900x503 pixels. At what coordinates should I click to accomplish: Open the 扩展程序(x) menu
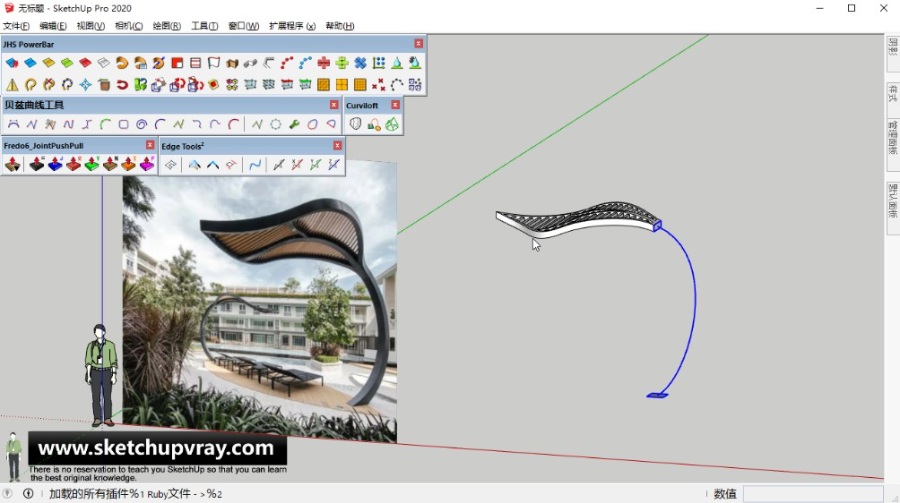292,26
